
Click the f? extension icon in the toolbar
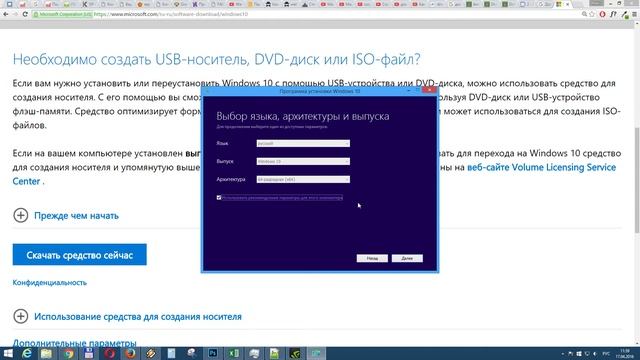coord(613,14)
